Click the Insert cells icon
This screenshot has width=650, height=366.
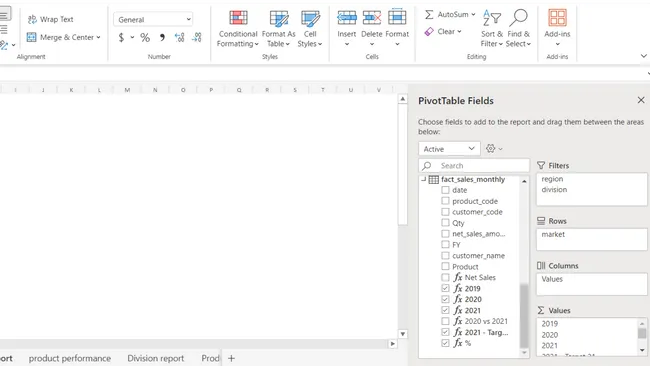pos(347,18)
